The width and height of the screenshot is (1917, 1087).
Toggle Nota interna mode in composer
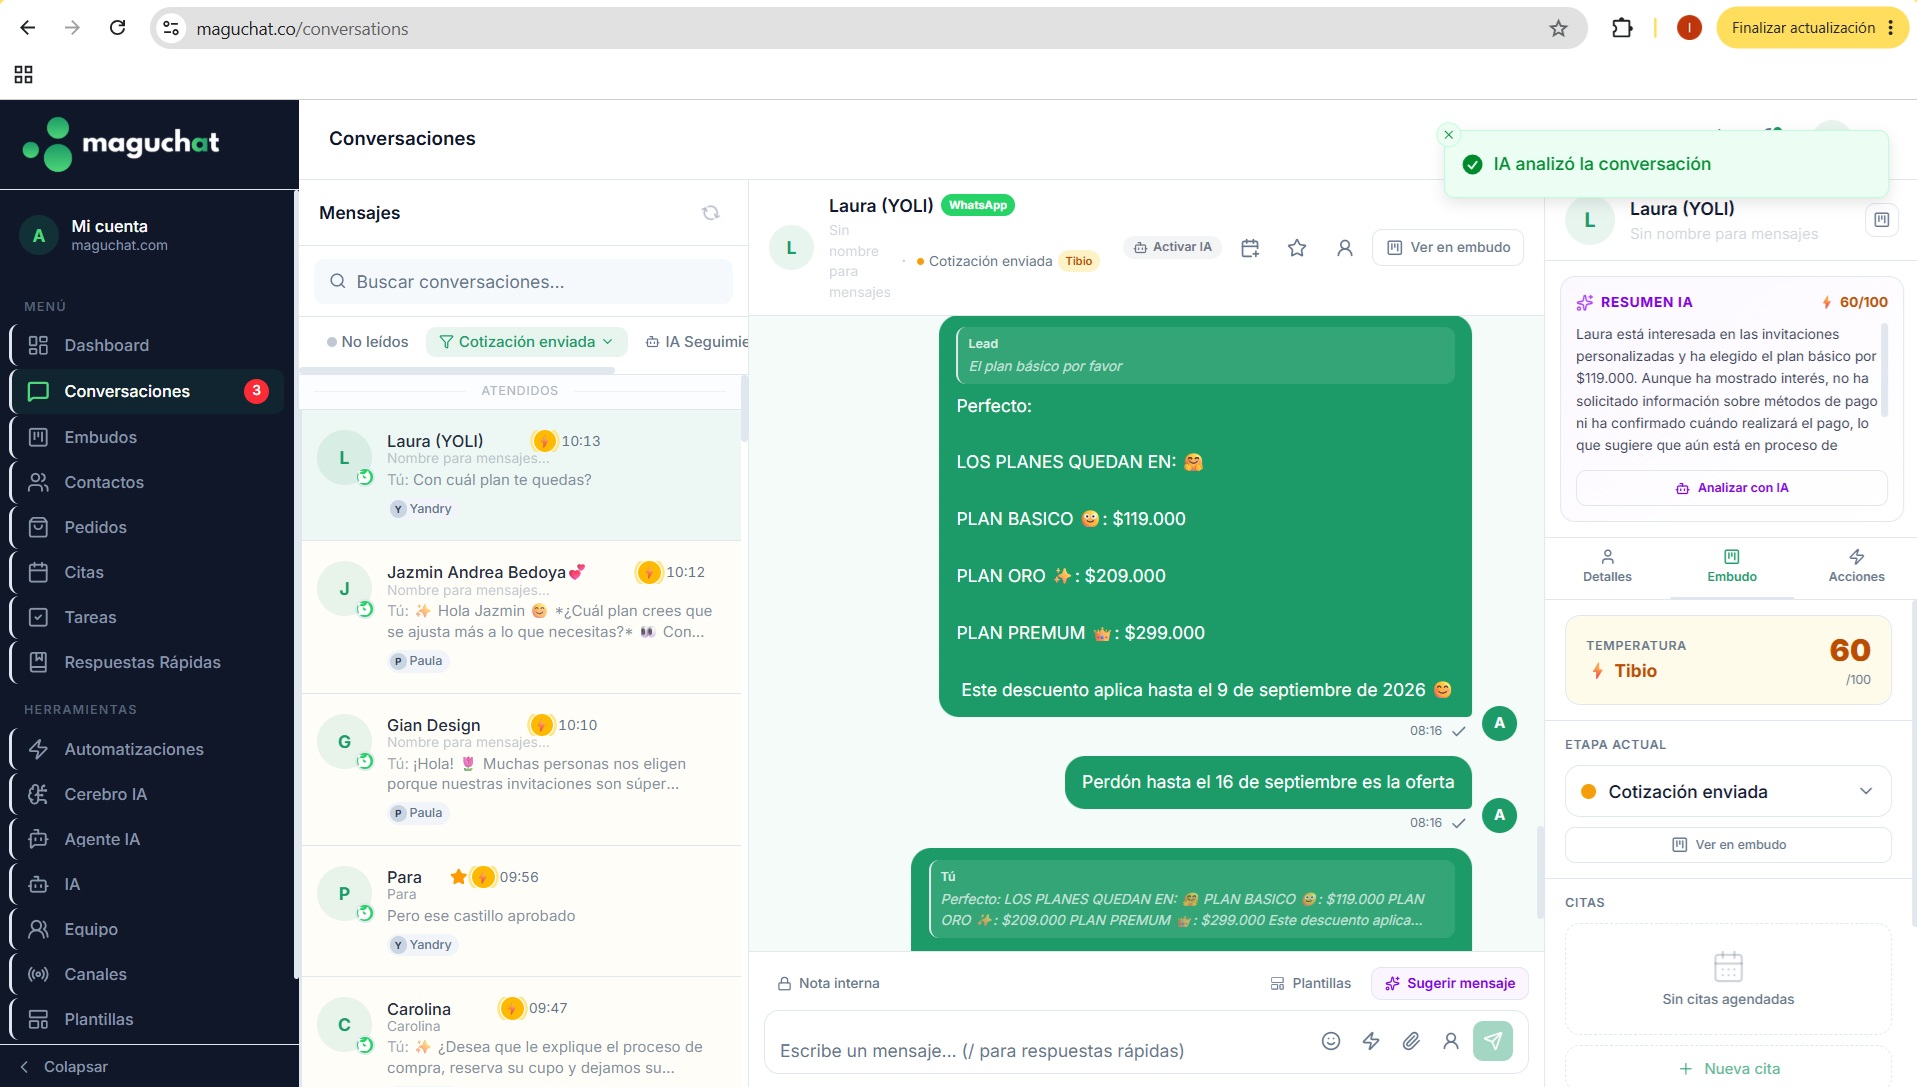coord(829,983)
